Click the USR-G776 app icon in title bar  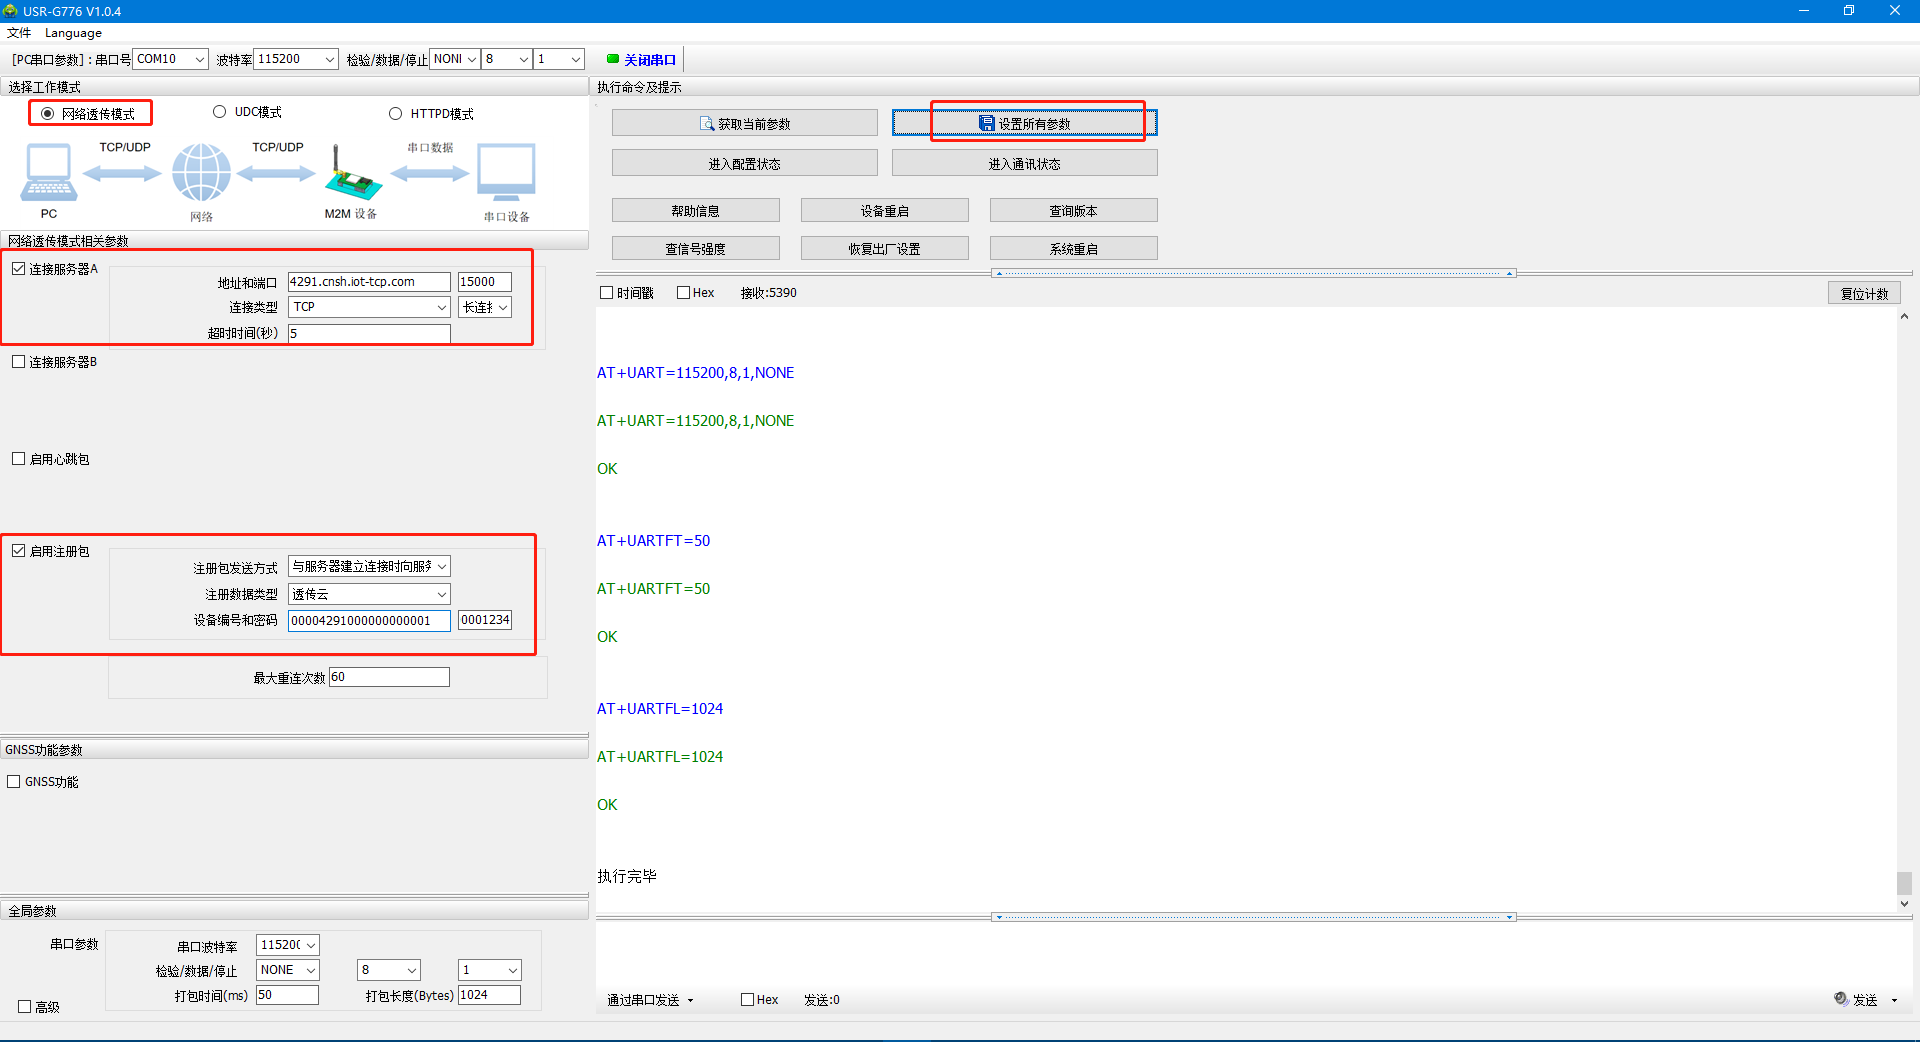[x=11, y=11]
